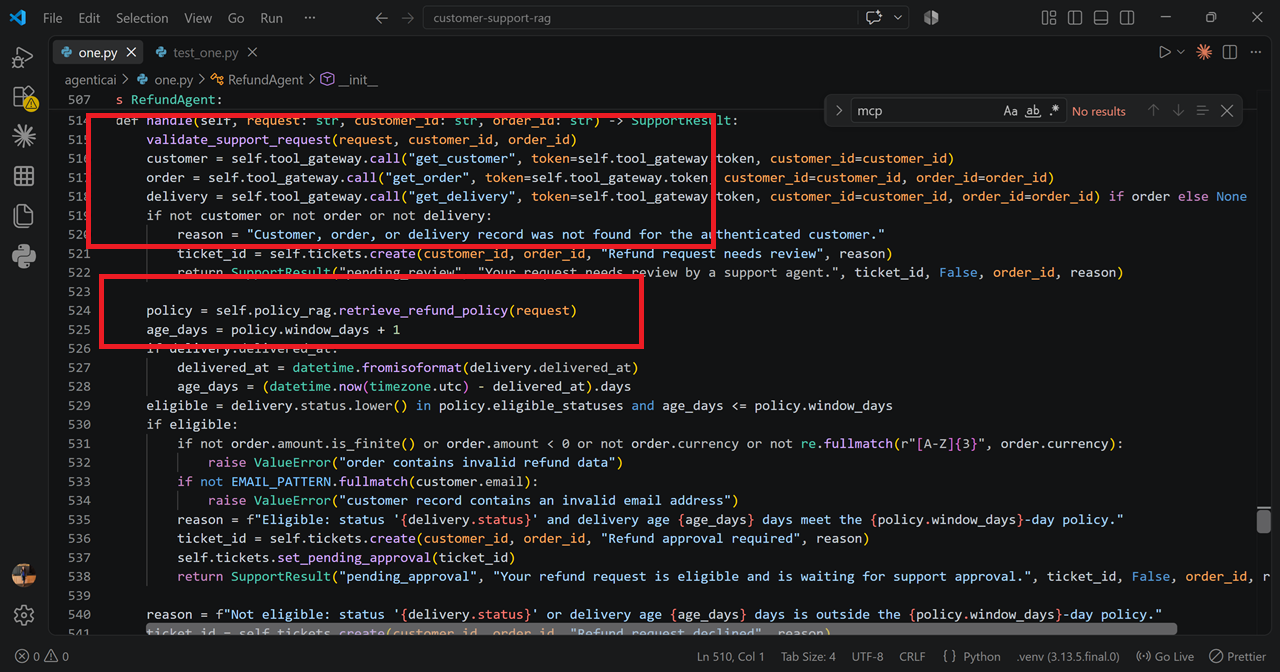Select .venv Python interpreter in status bar
1280x672 pixels.
(x=1068, y=657)
